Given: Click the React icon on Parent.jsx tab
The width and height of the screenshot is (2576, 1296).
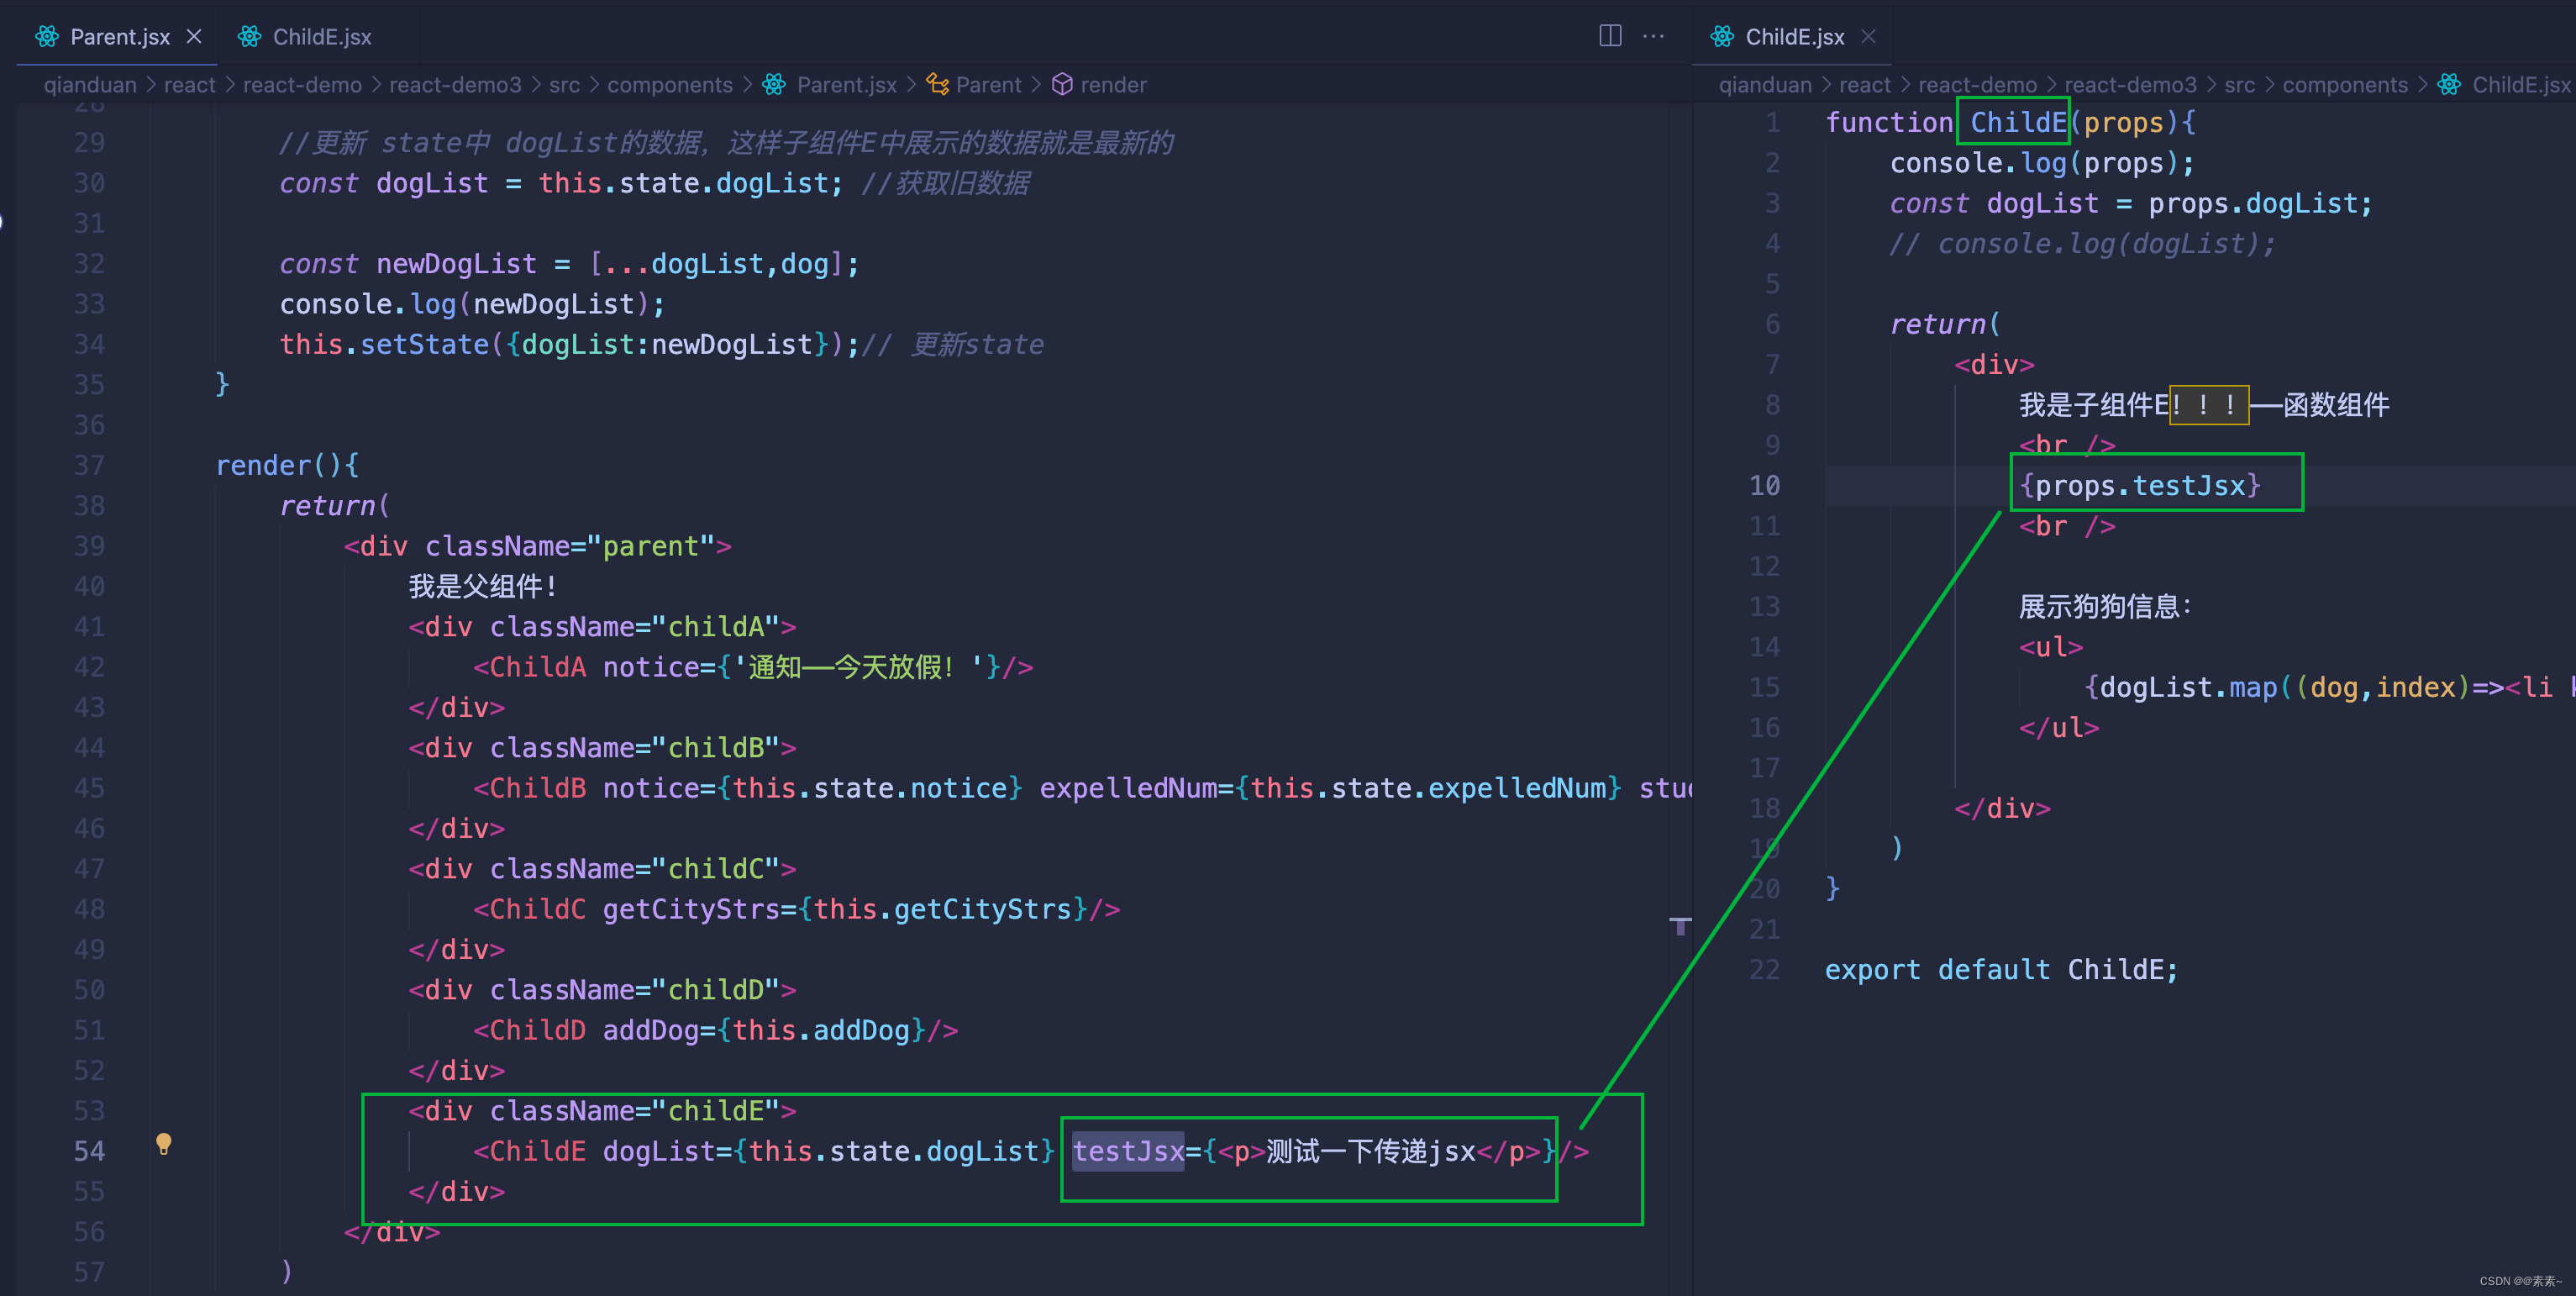Looking at the screenshot, I should tap(47, 37).
